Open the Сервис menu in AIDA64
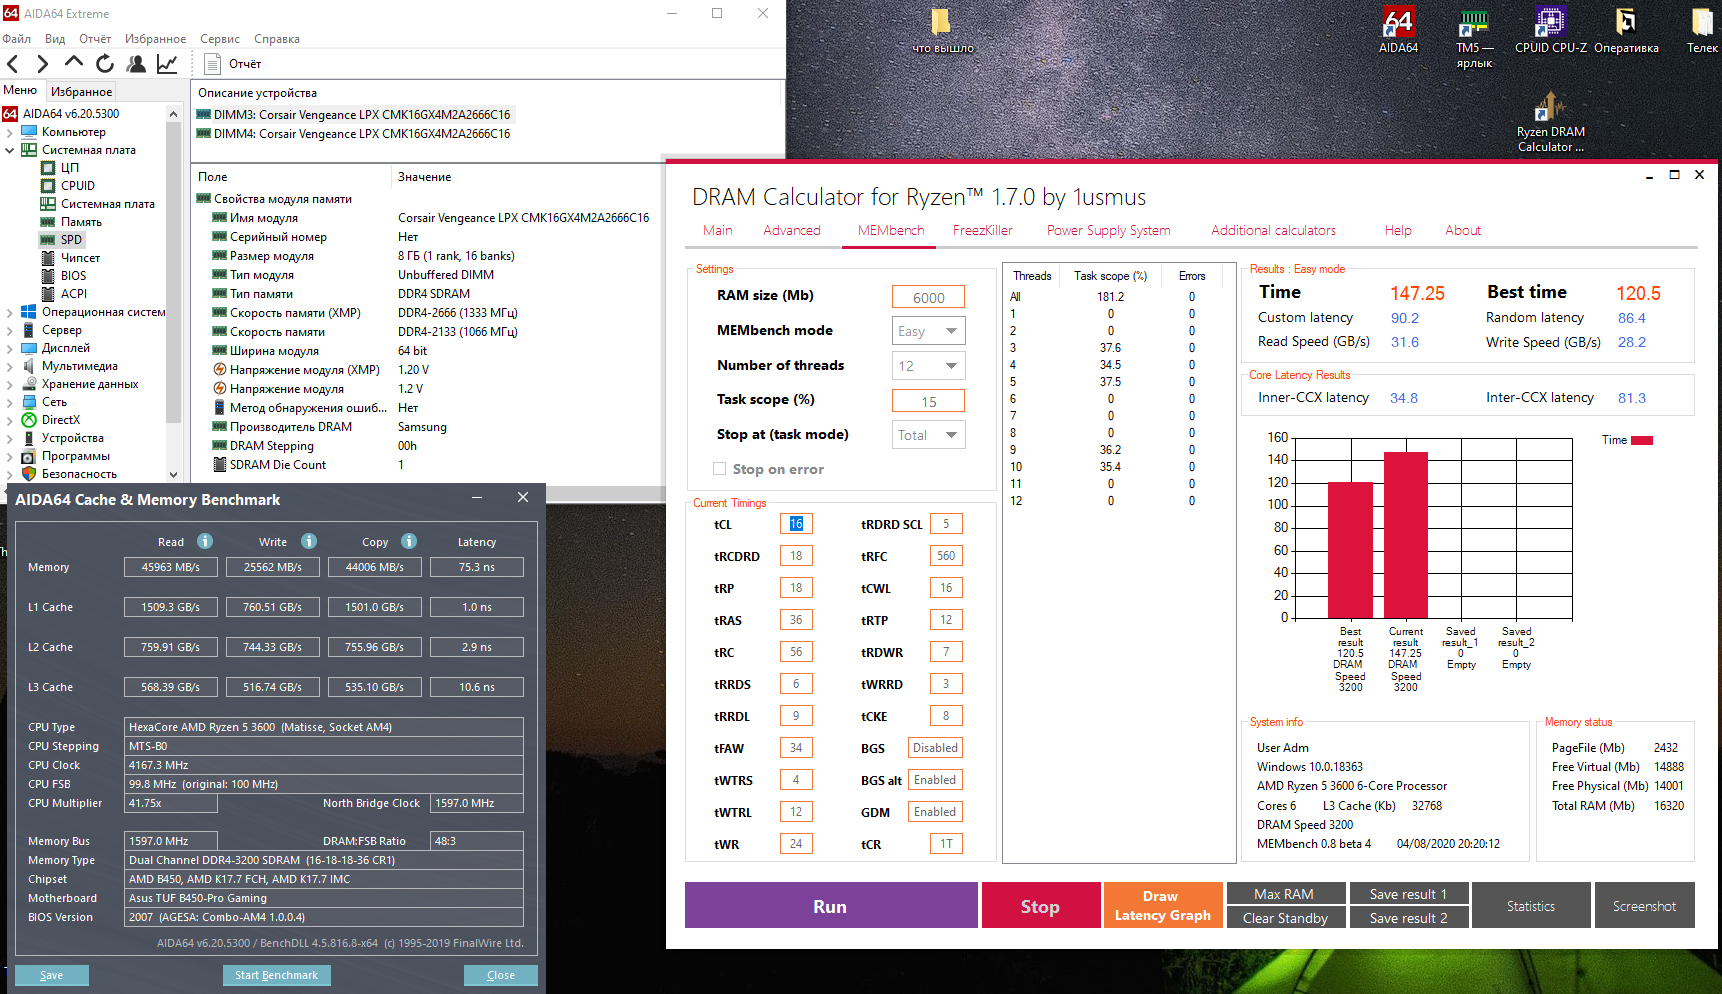The height and width of the screenshot is (994, 1722). pyautogui.click(x=220, y=39)
